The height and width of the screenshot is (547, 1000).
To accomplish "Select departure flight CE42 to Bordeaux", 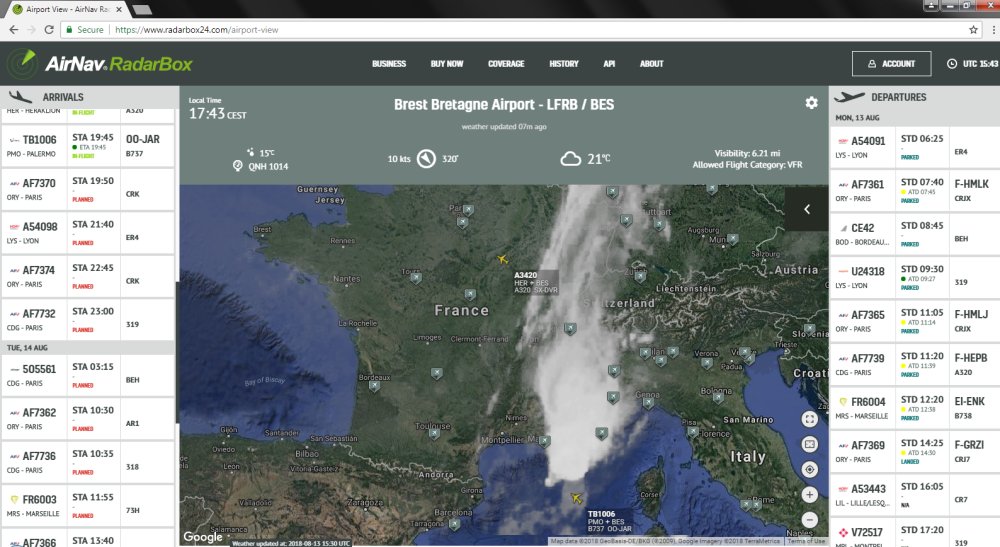I will coord(915,234).
